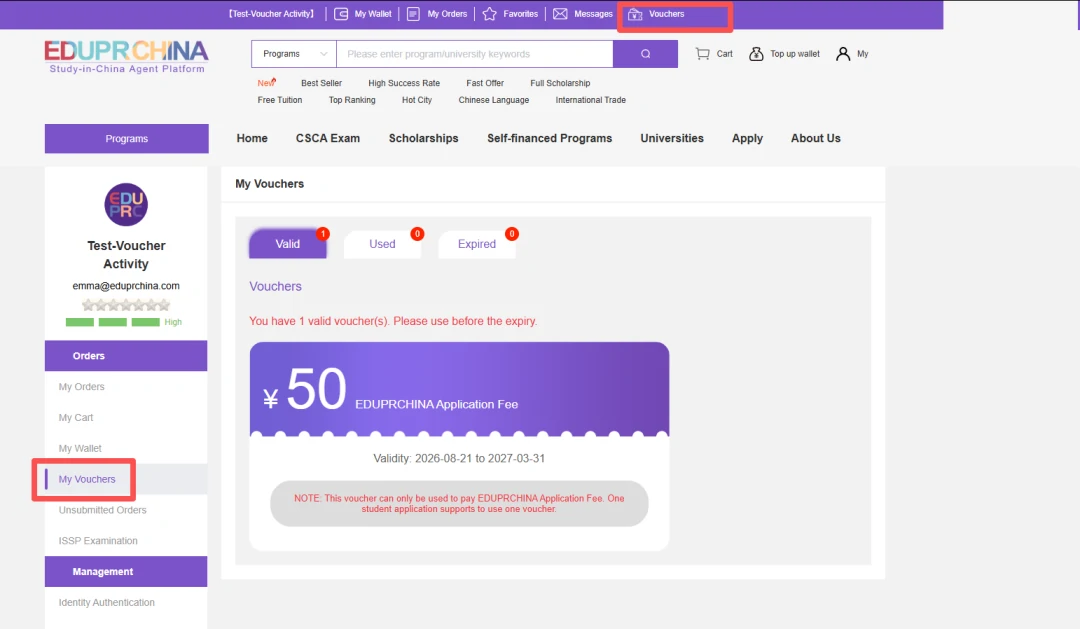Viewport: 1080px width, 629px height.
Task: Switch to the Valid vouchers tab
Action: 288,244
